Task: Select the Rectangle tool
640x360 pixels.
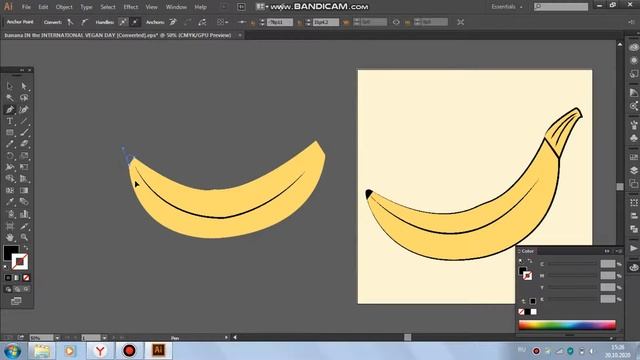Action: pos(10,133)
